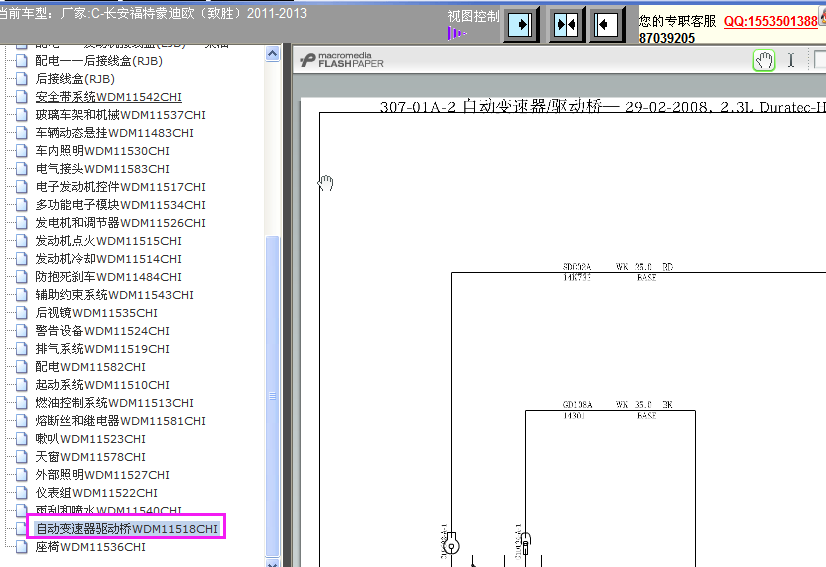Open the QQ:1553501388 customer service link
Viewport: 826px width, 567px height.
[770, 21]
